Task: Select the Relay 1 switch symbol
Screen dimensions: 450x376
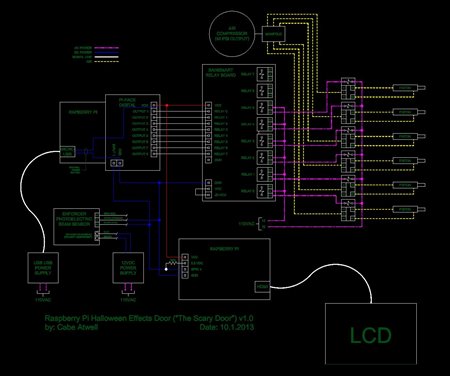Action: coord(265,74)
